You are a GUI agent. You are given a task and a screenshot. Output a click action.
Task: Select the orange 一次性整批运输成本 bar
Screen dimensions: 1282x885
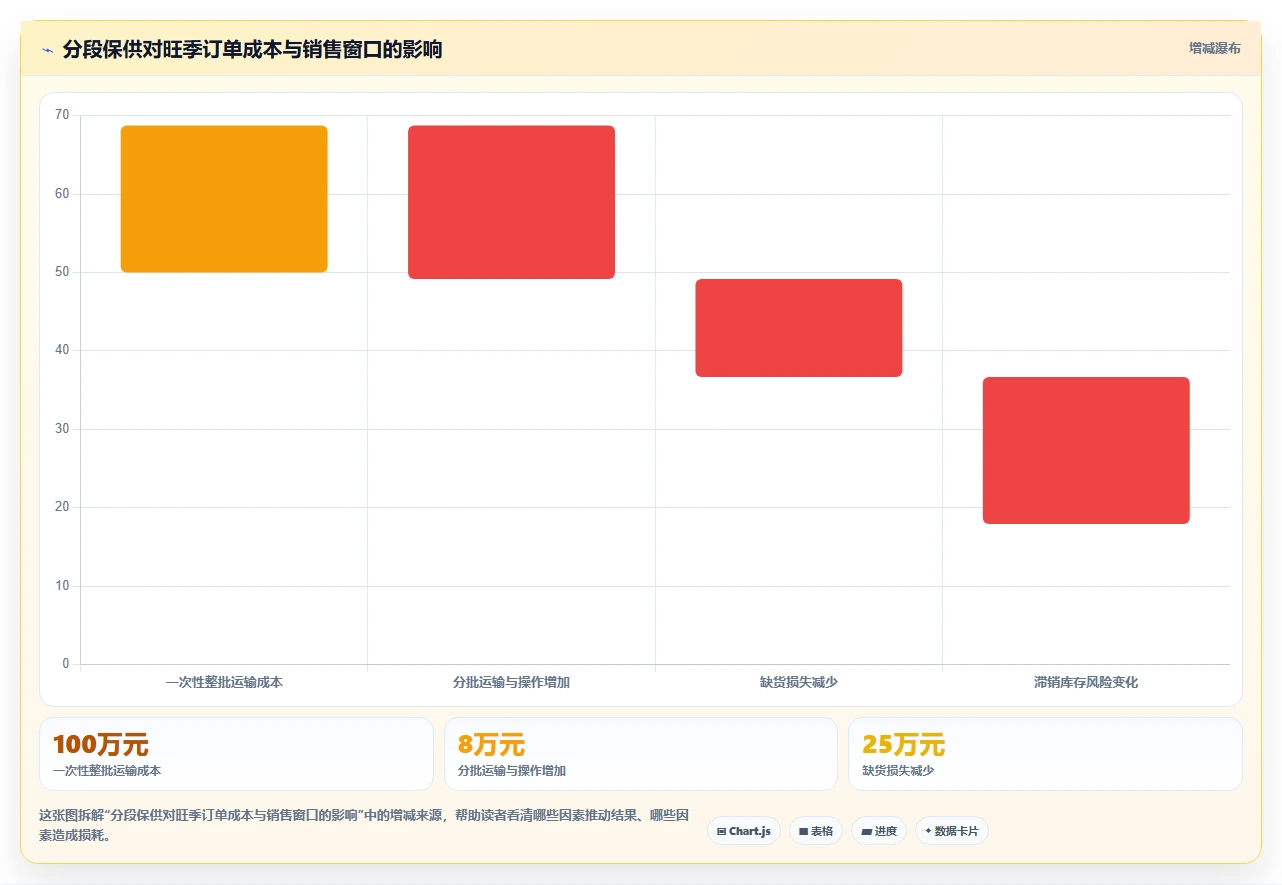(224, 199)
